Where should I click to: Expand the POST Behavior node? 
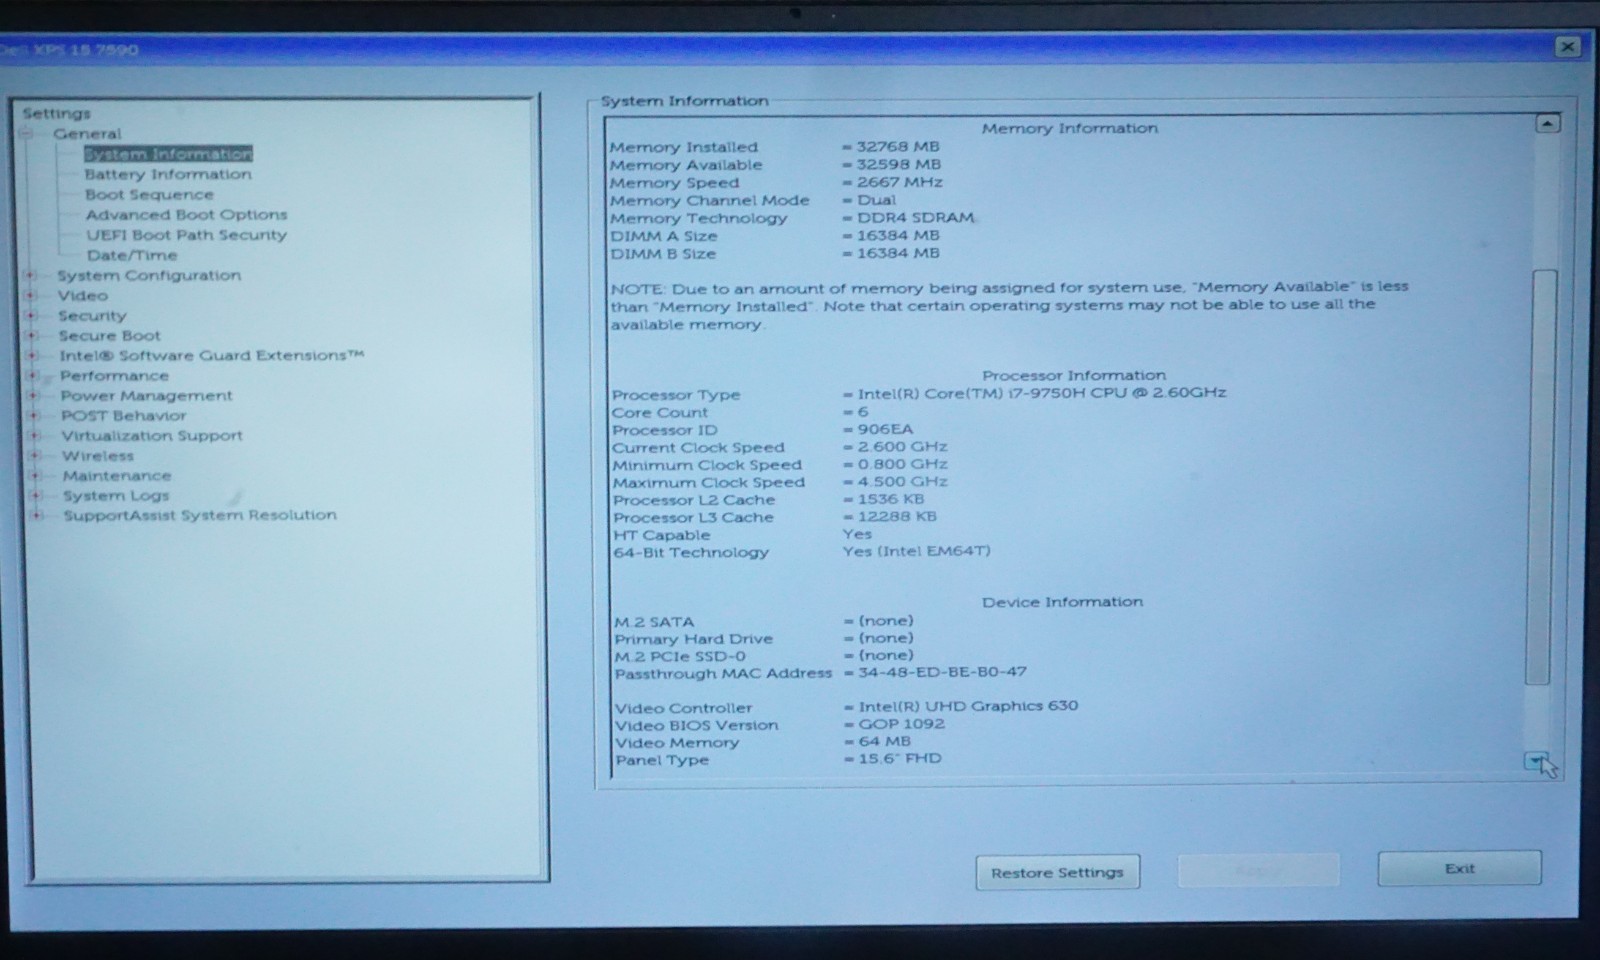(33, 415)
